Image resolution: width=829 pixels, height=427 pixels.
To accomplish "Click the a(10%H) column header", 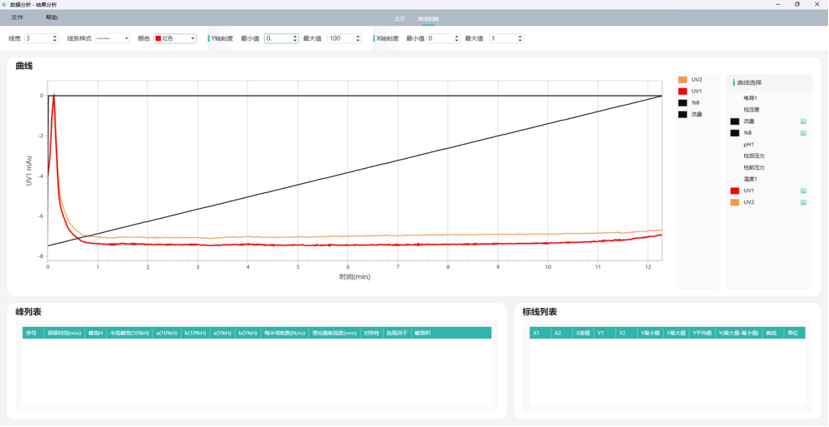I will point(166,333).
